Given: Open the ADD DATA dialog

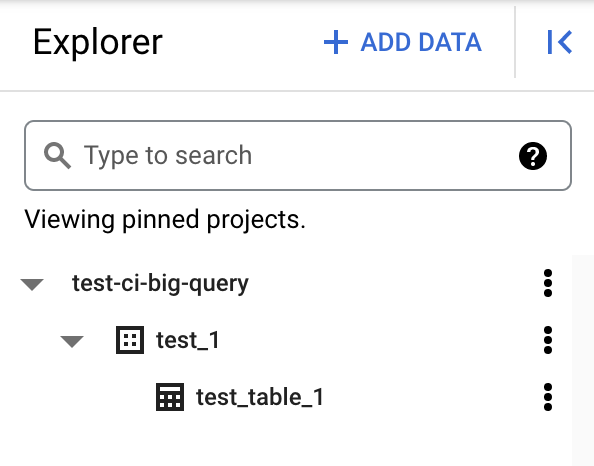Looking at the screenshot, I should pos(403,42).
